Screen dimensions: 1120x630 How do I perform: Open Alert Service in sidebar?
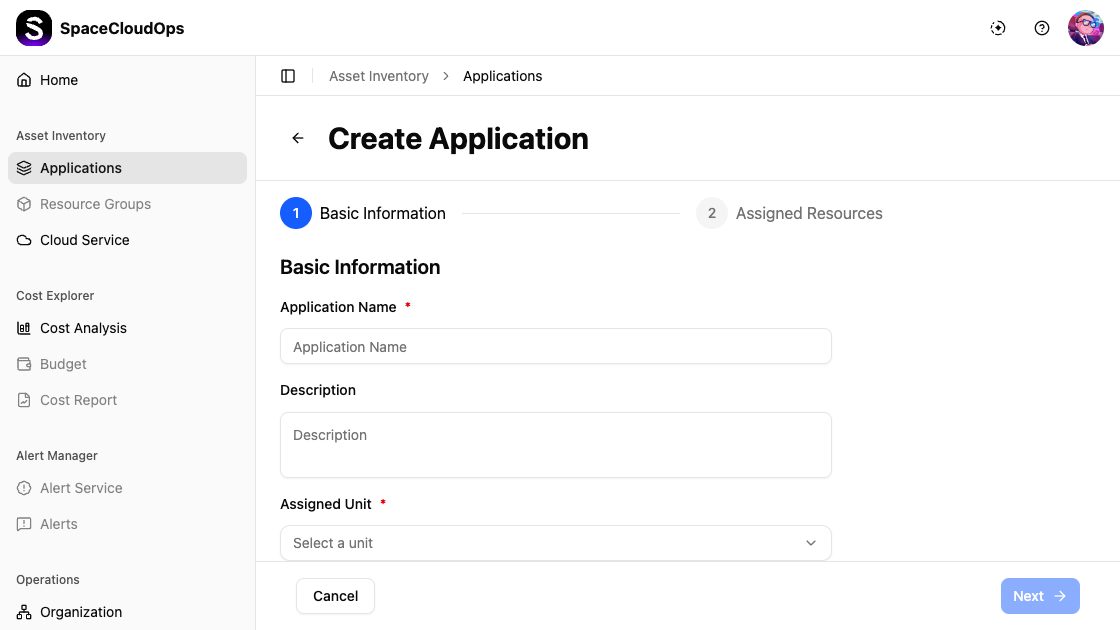click(81, 488)
